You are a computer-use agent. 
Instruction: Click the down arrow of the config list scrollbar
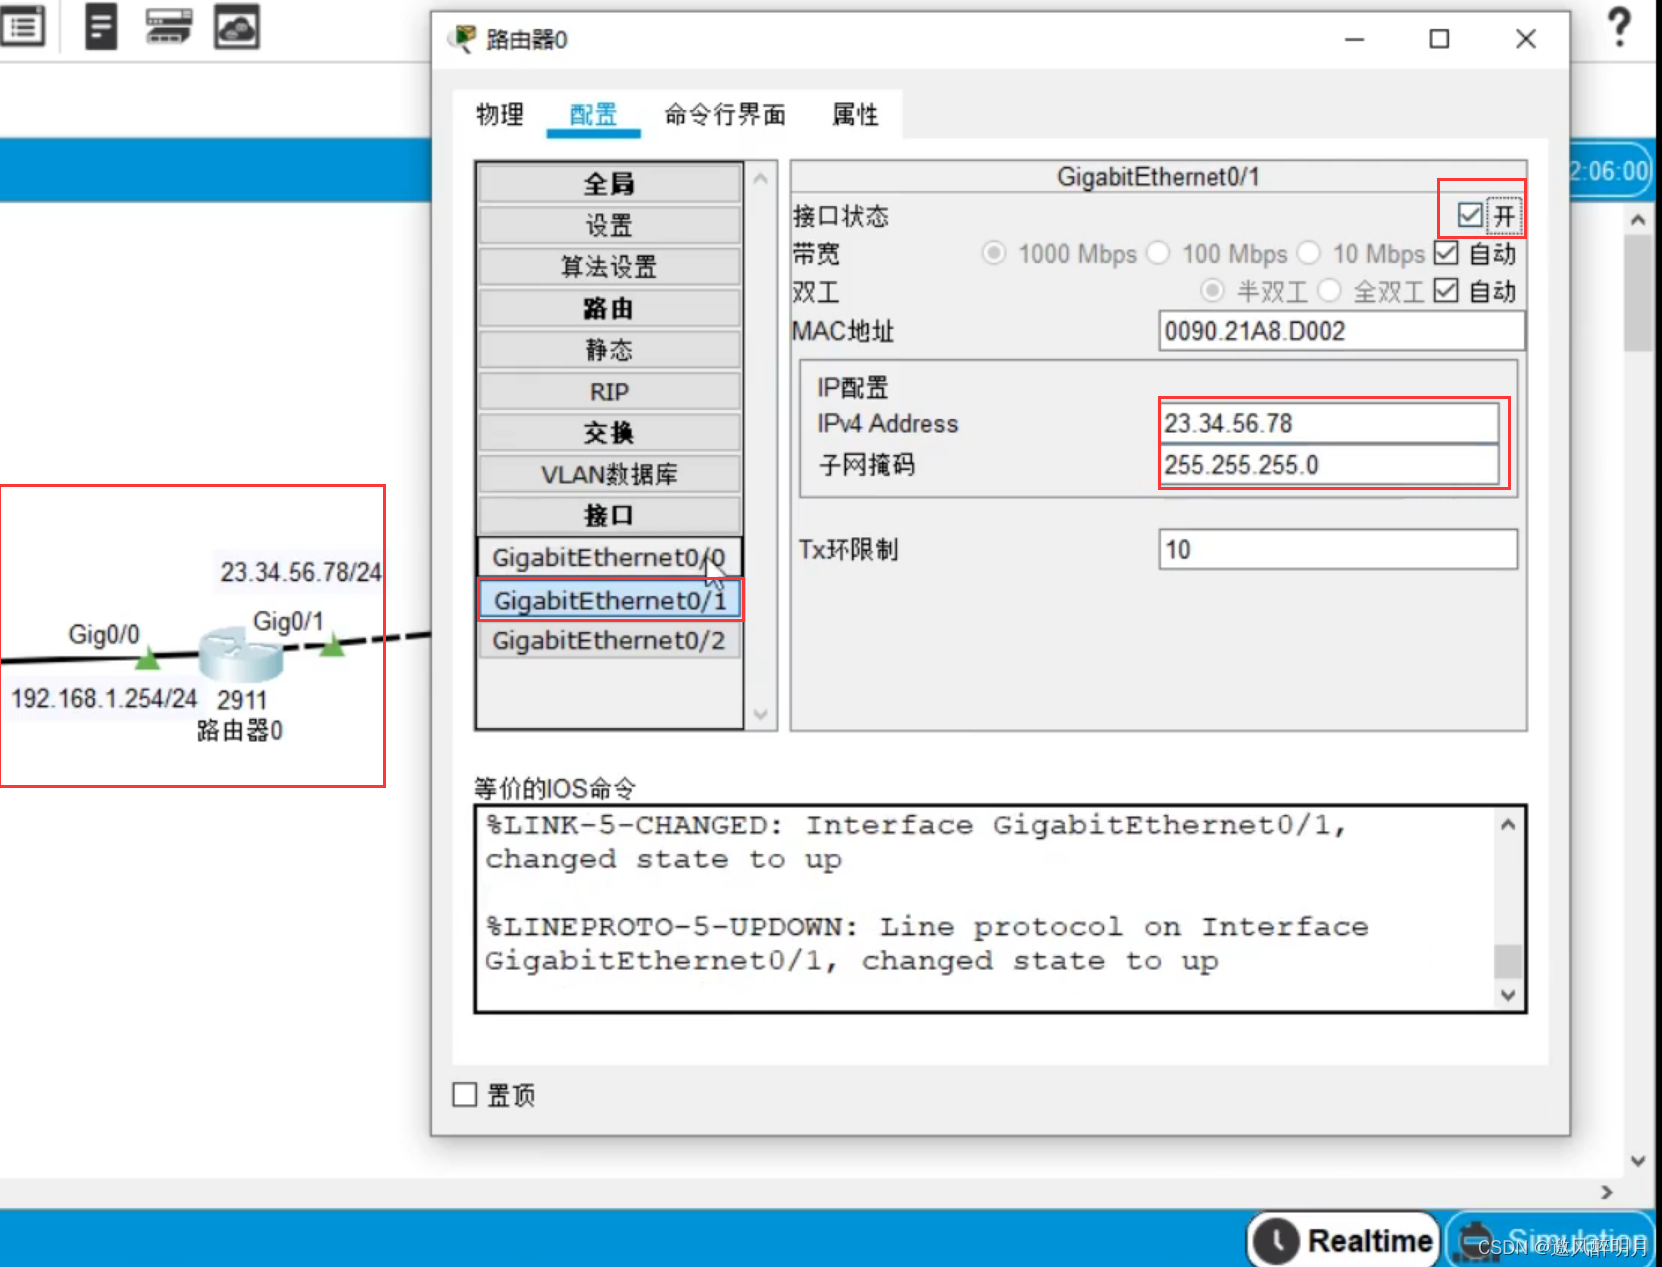(760, 714)
